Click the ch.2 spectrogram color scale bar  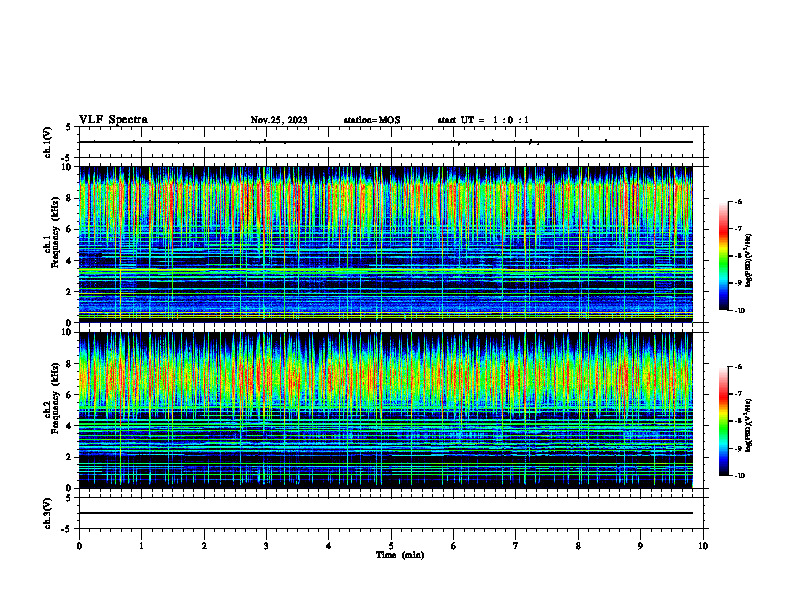723,421
